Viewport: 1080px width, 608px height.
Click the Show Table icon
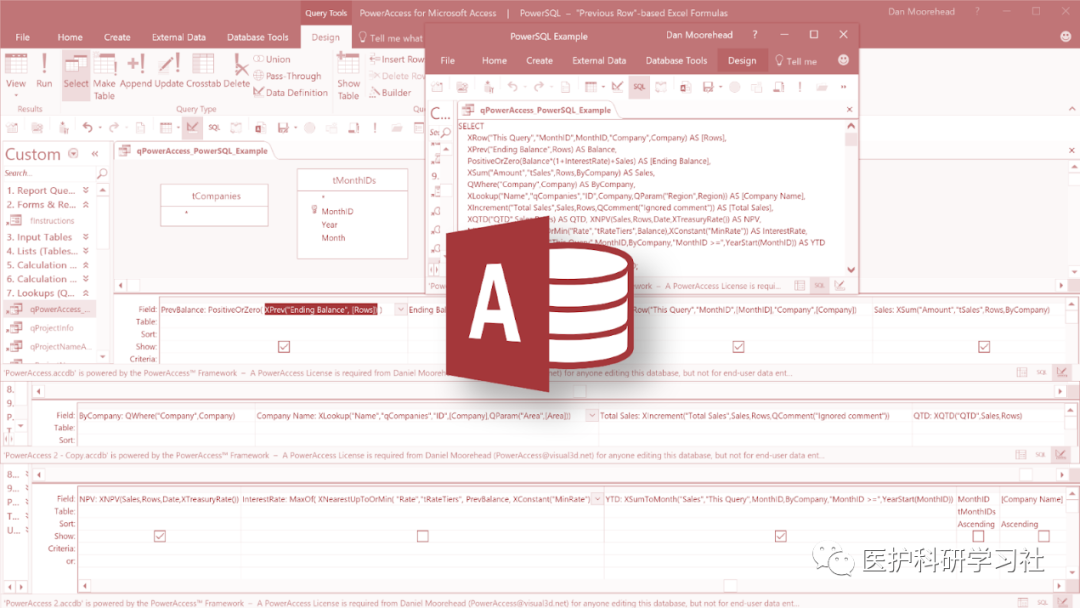click(x=349, y=76)
